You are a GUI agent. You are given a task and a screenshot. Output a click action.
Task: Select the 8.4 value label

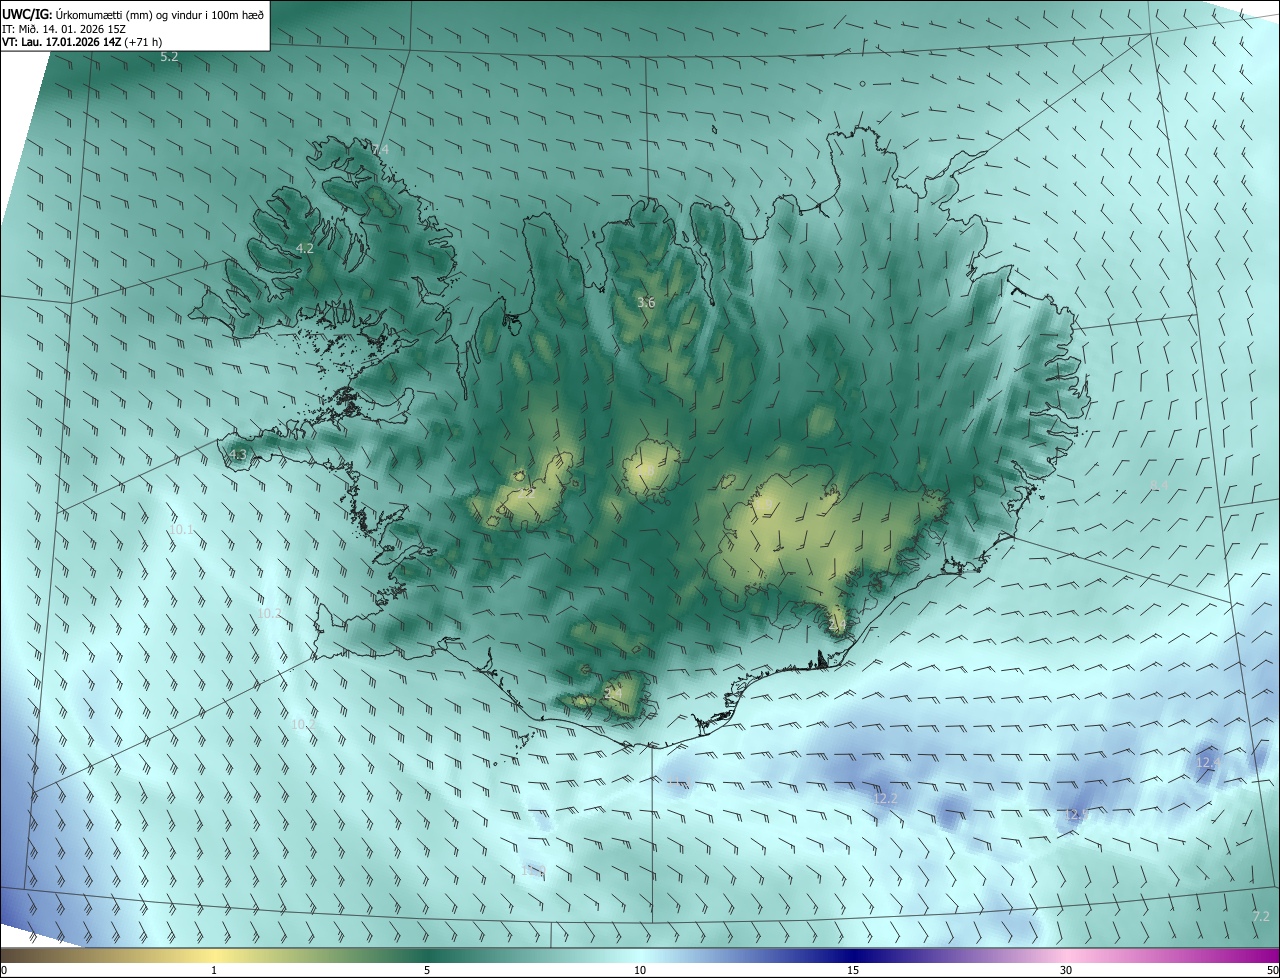[1159, 485]
